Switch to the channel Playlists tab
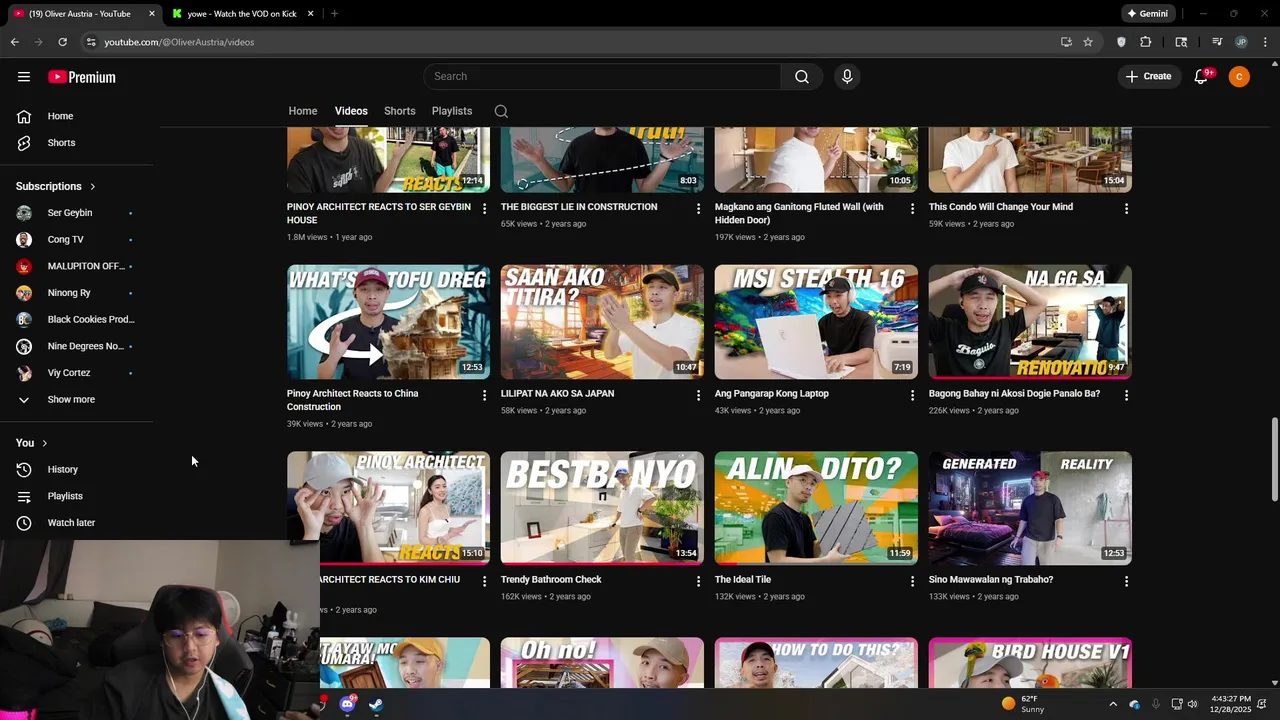This screenshot has width=1280, height=720. click(x=452, y=111)
